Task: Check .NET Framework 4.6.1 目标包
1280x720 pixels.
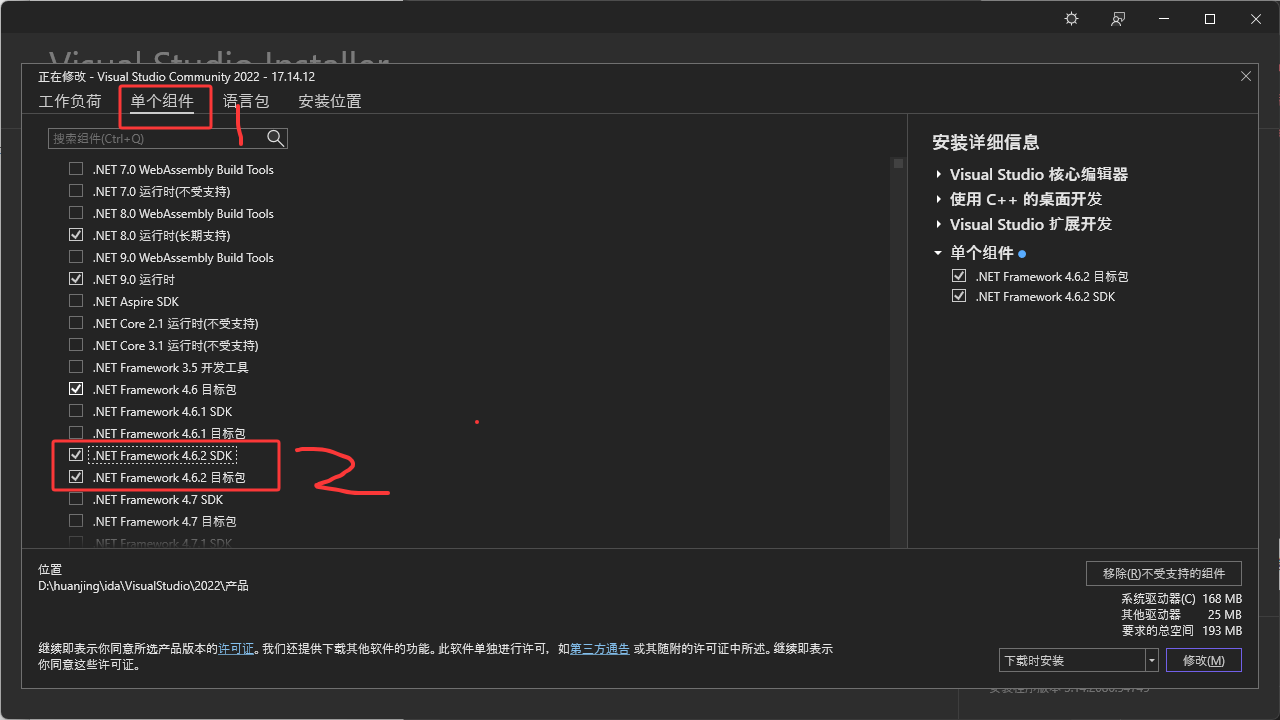Action: point(76,433)
